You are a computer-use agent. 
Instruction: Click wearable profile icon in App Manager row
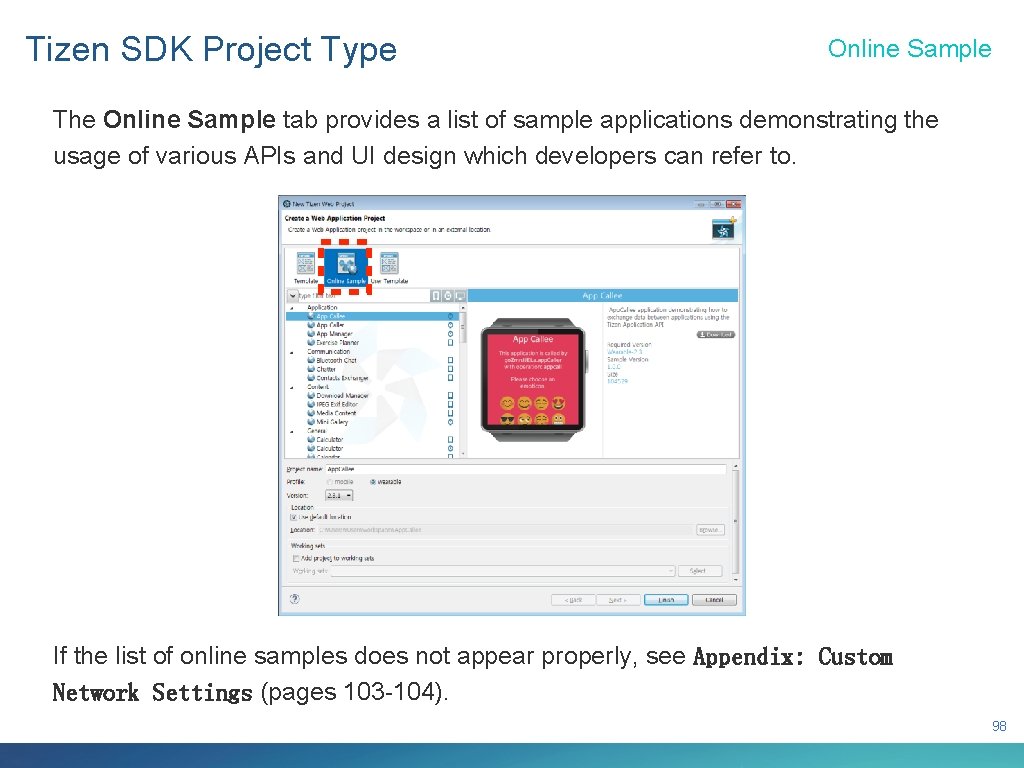pyautogui.click(x=451, y=334)
